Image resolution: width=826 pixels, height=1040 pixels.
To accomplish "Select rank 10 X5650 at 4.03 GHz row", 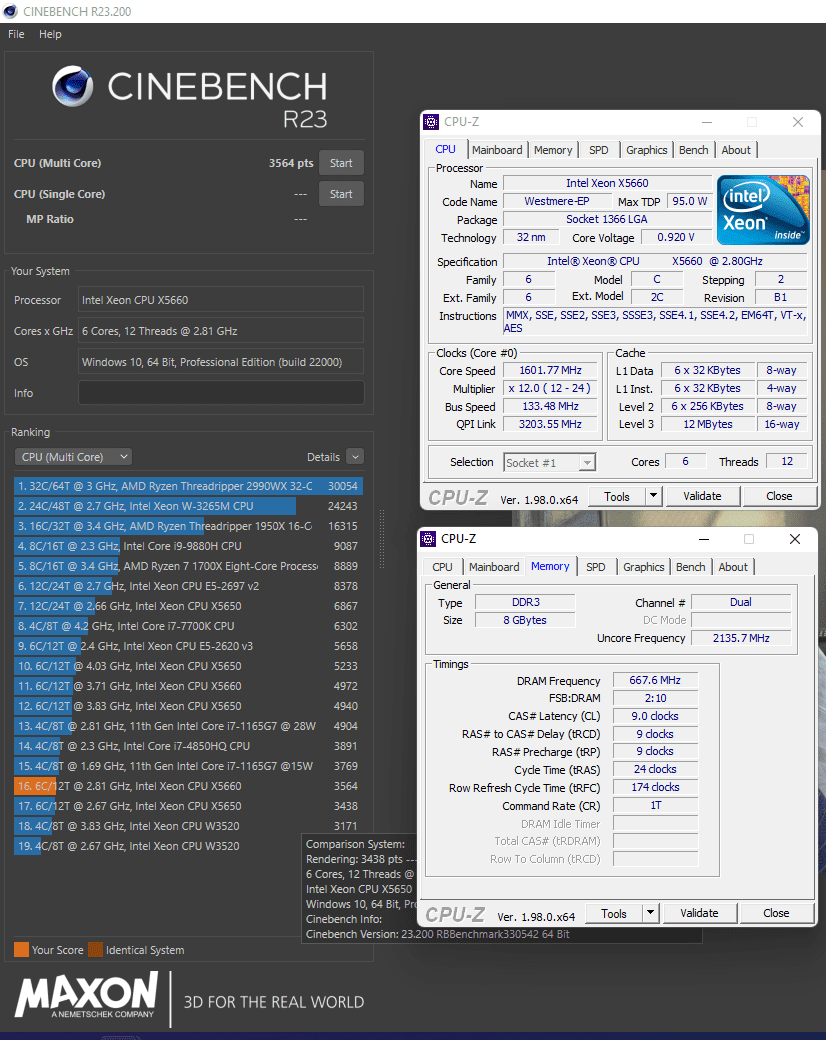I will point(188,666).
